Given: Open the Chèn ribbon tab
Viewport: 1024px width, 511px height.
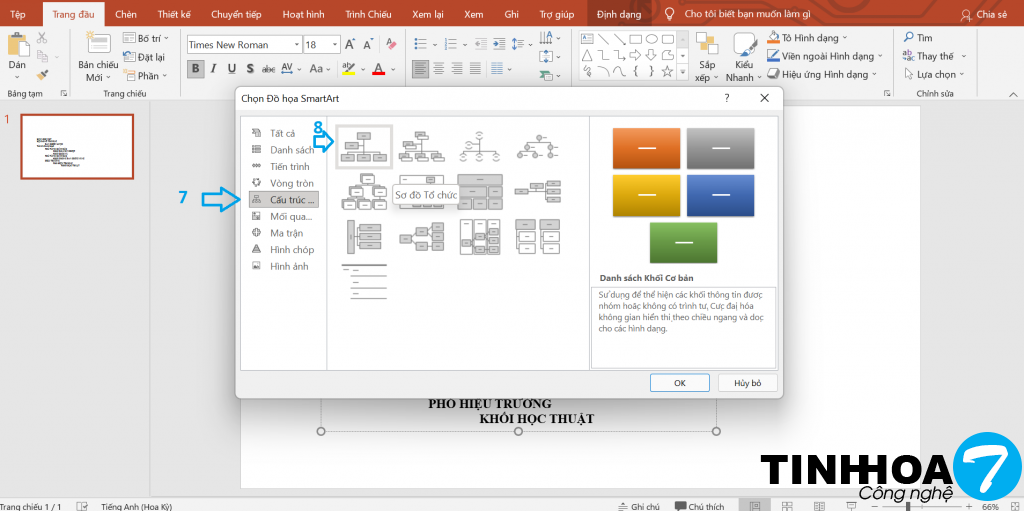Looking at the screenshot, I should click(x=126, y=15).
